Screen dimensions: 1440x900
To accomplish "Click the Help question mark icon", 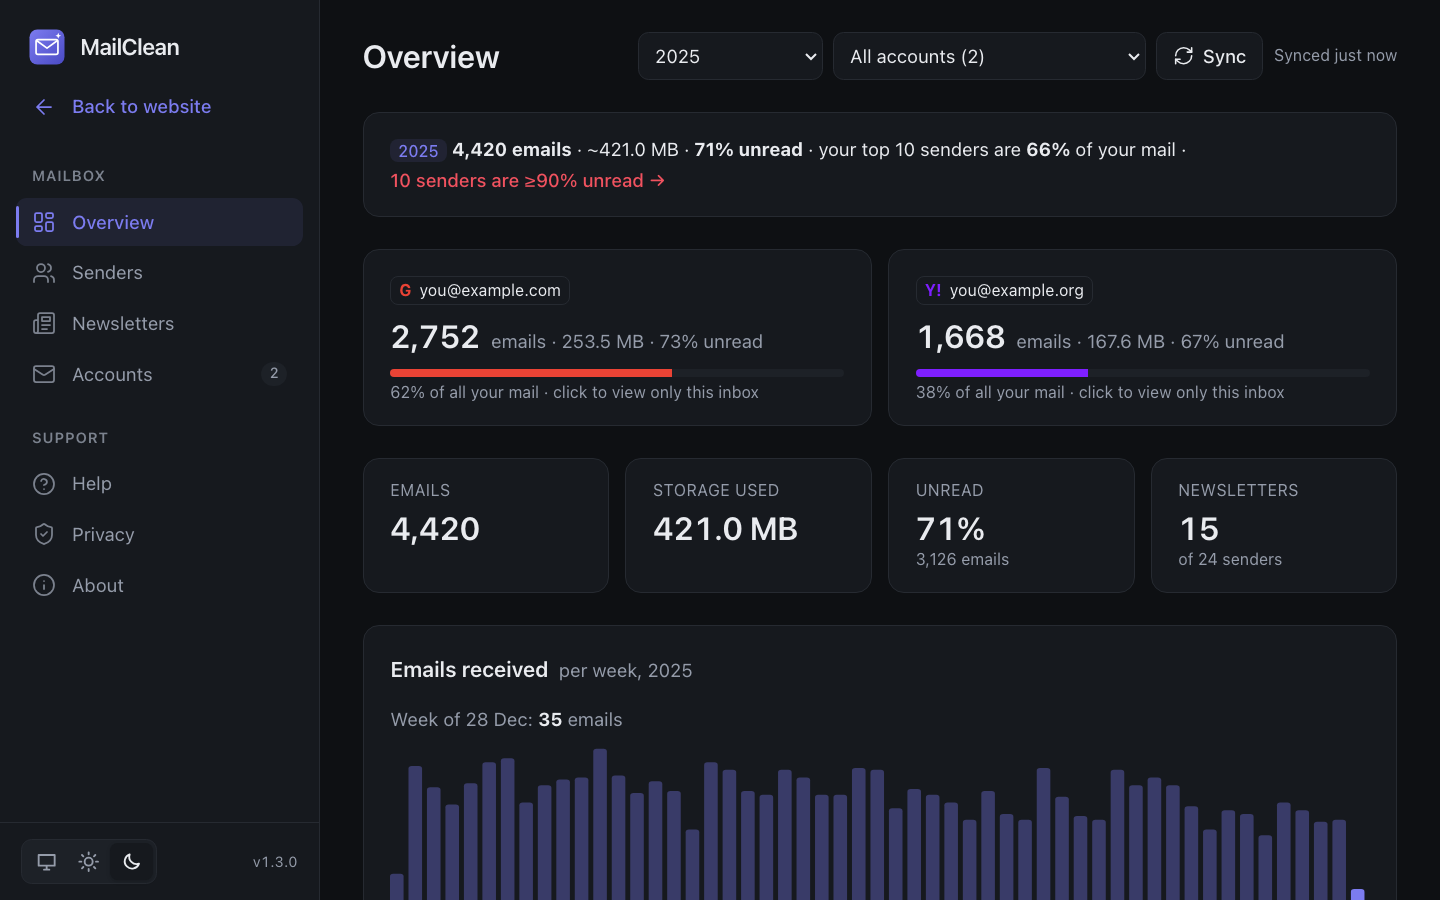I will (44, 484).
